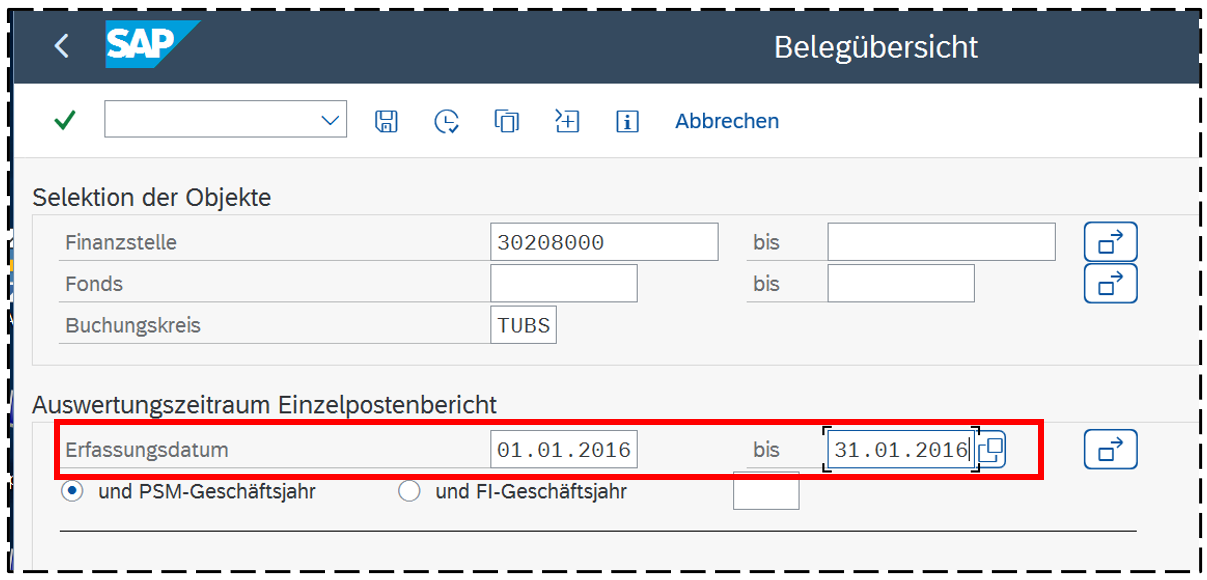Click the Execute clock icon
Image resolution: width=1207 pixels, height=580 pixels.
tap(446, 121)
